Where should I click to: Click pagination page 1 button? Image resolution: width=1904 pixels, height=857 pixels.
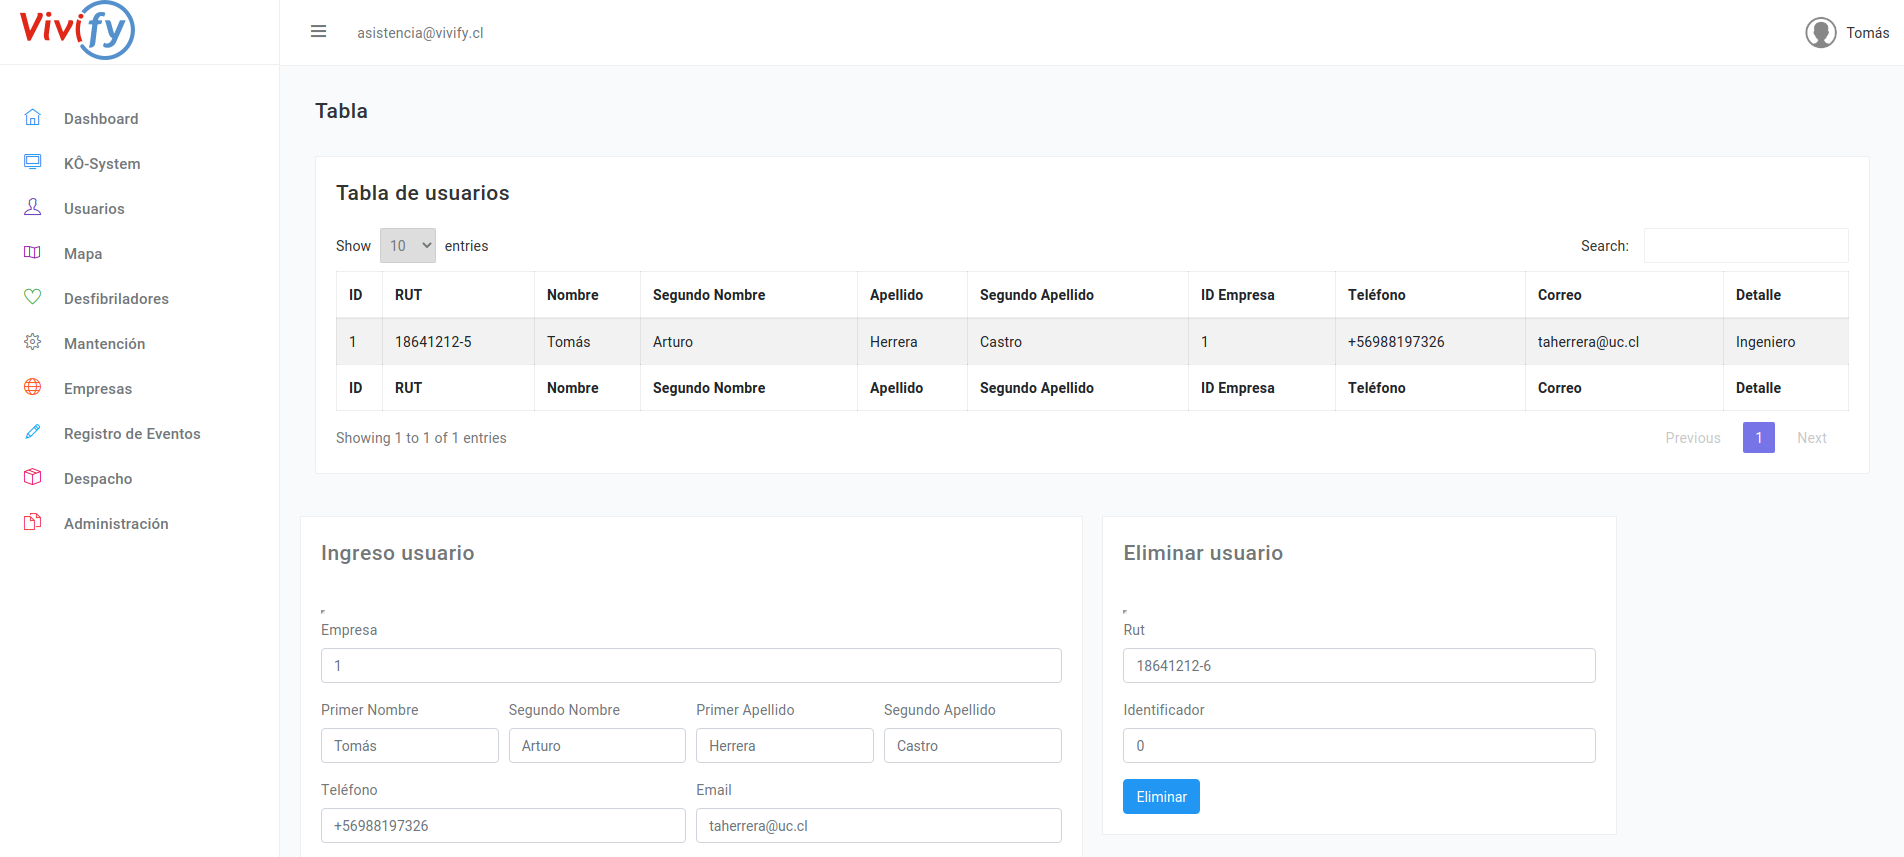(x=1758, y=438)
